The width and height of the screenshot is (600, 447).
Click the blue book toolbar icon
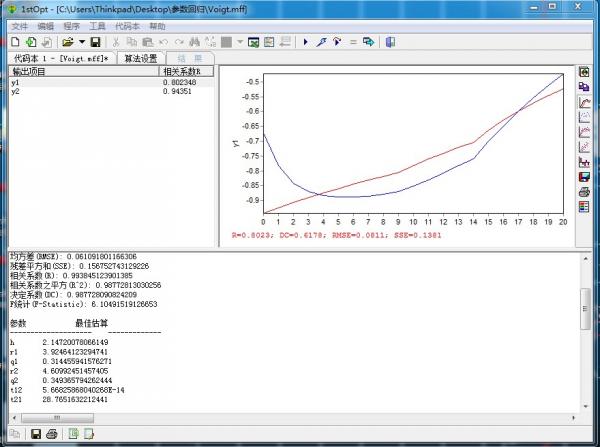pos(390,42)
